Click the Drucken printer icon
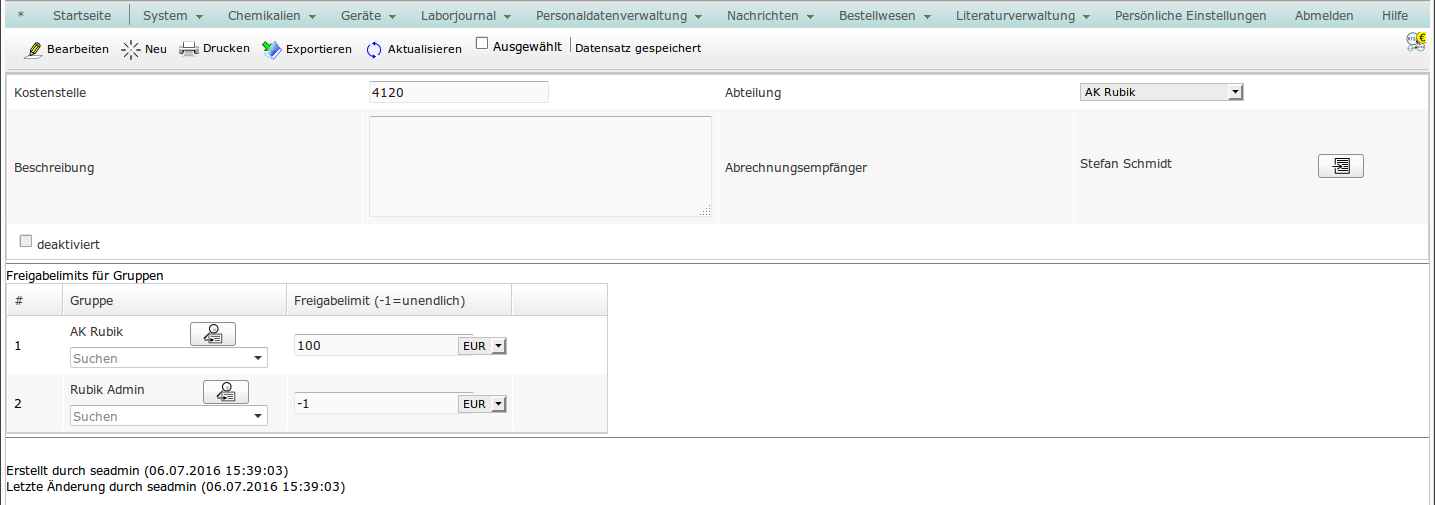This screenshot has width=1435, height=505. point(189,49)
